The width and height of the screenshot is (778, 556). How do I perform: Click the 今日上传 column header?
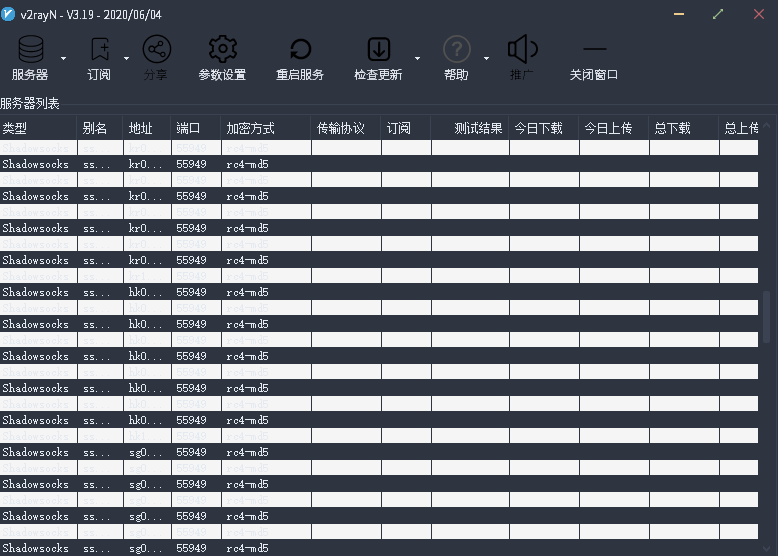pos(613,128)
